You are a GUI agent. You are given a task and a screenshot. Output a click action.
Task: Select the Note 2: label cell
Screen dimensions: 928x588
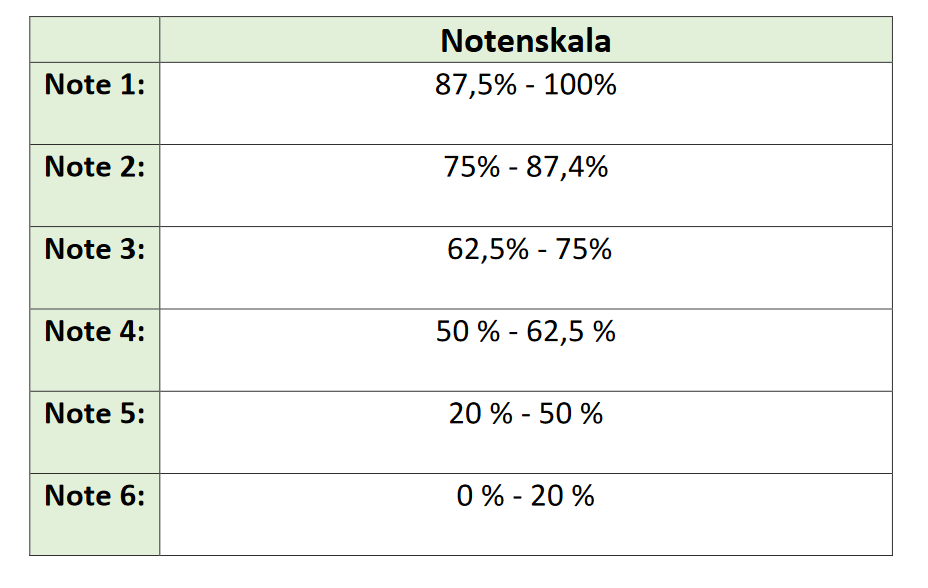[95, 186]
